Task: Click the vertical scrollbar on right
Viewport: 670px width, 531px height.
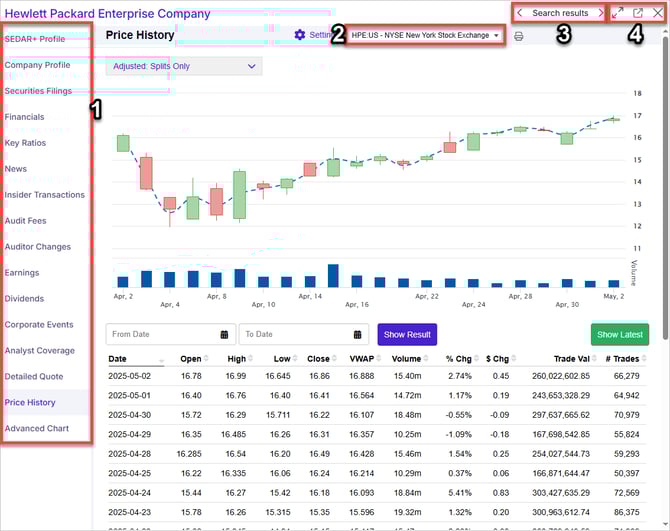Action: [666, 188]
